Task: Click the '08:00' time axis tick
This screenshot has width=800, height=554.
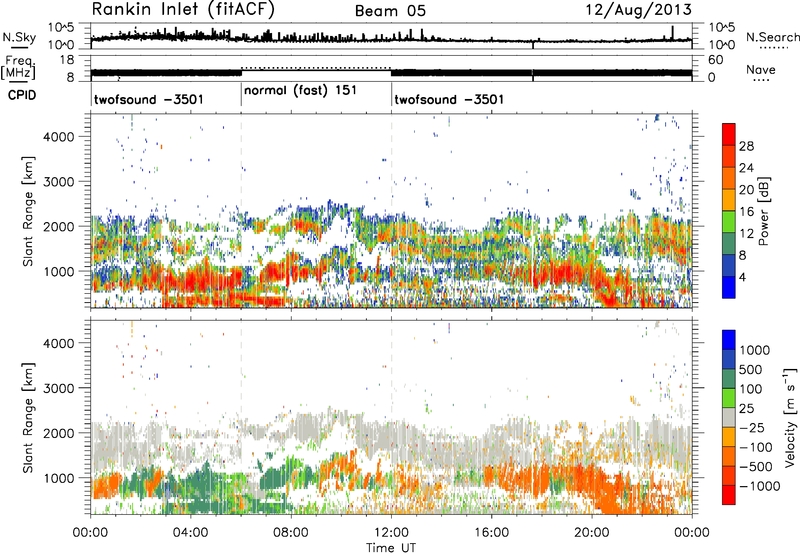Action: point(291,533)
